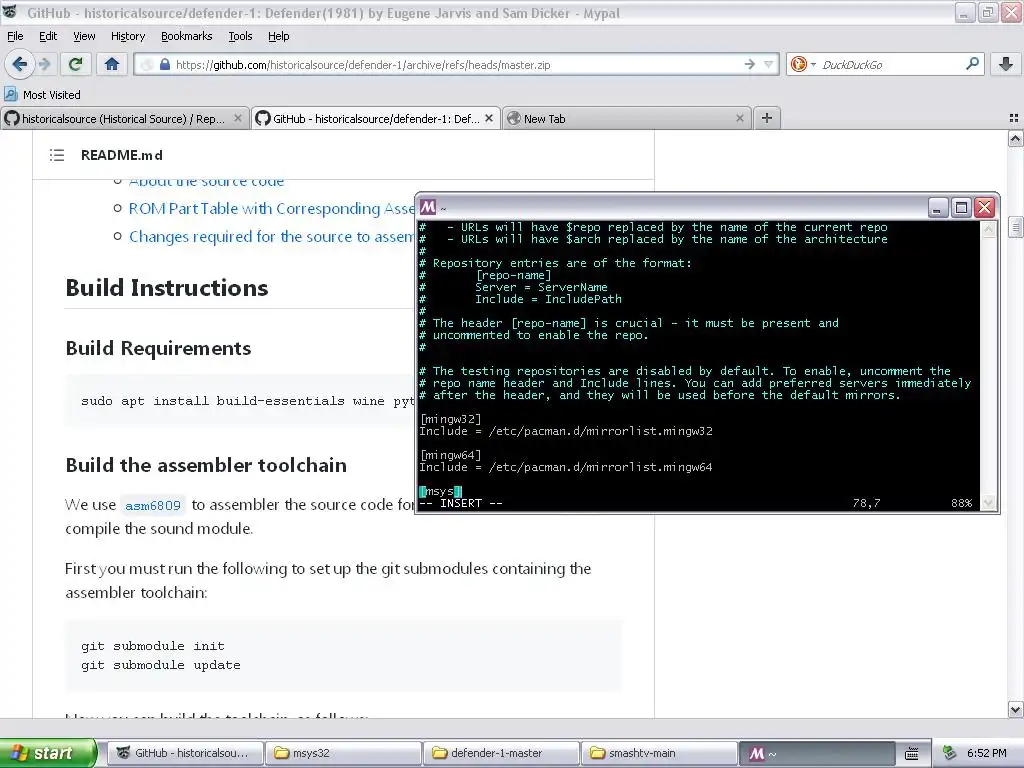
Task: Click the on-screen keyboard tray icon
Action: (912, 754)
